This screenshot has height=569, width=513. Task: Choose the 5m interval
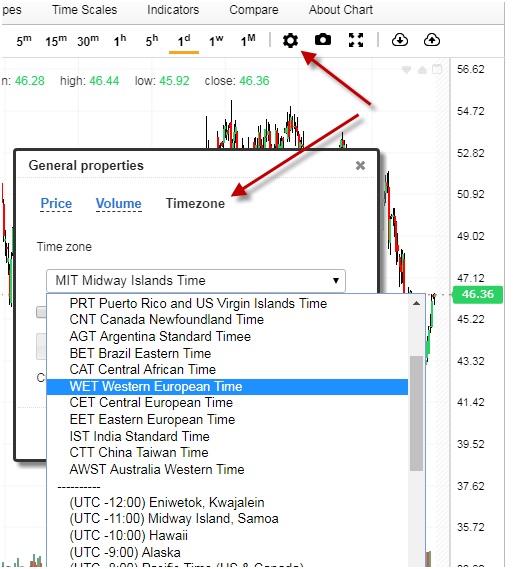[x=24, y=41]
